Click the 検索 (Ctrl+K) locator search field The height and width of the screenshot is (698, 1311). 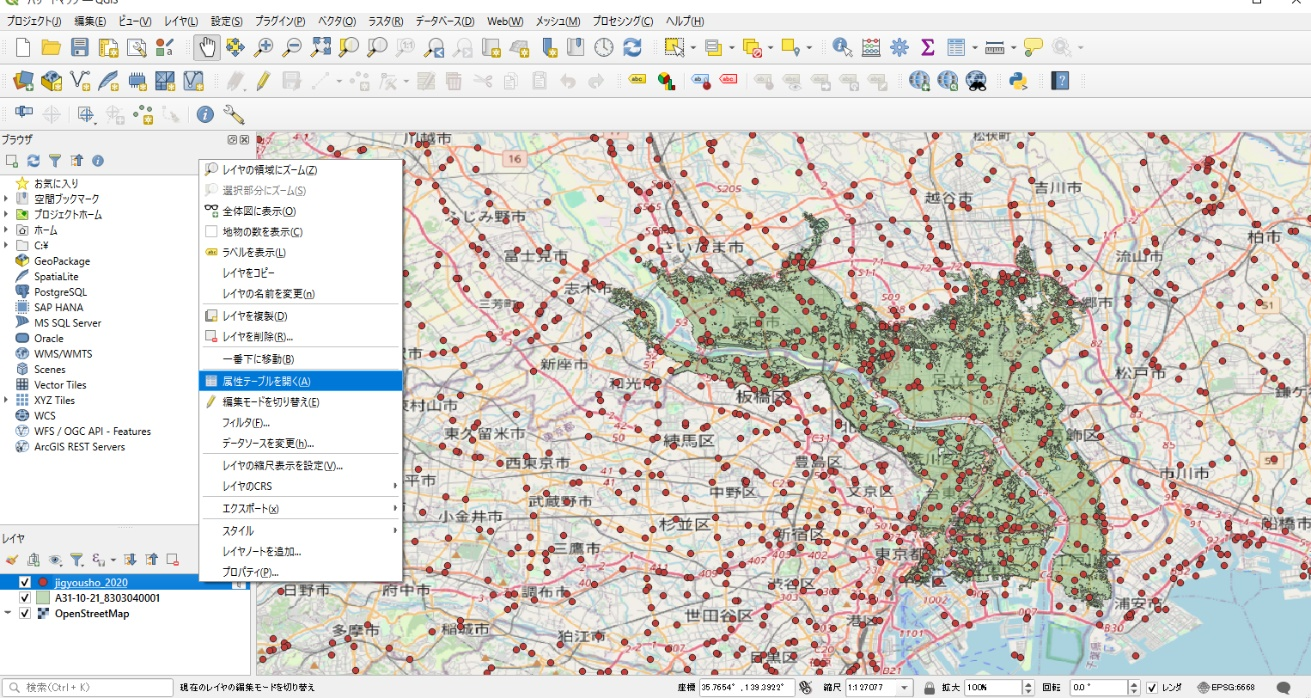point(88,688)
